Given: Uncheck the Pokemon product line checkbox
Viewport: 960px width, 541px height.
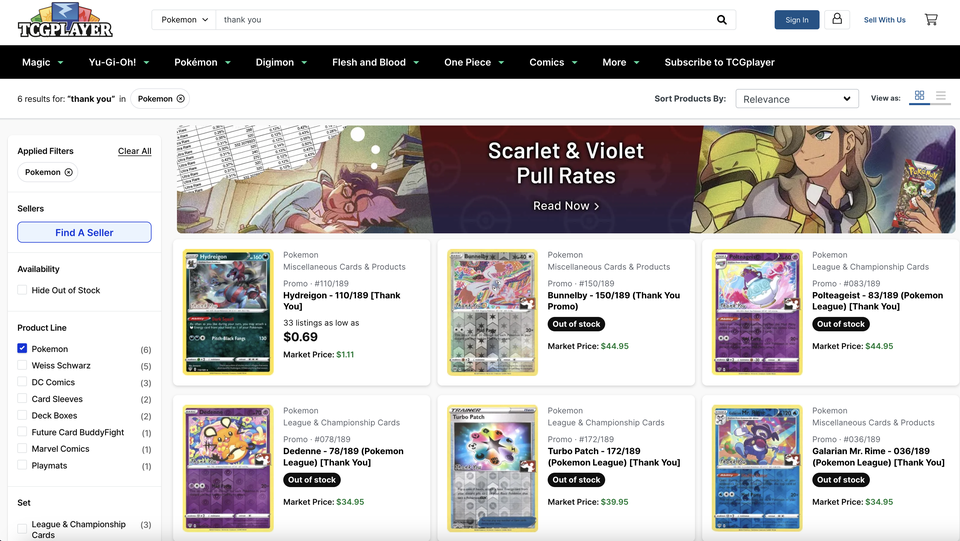Looking at the screenshot, I should (22, 348).
